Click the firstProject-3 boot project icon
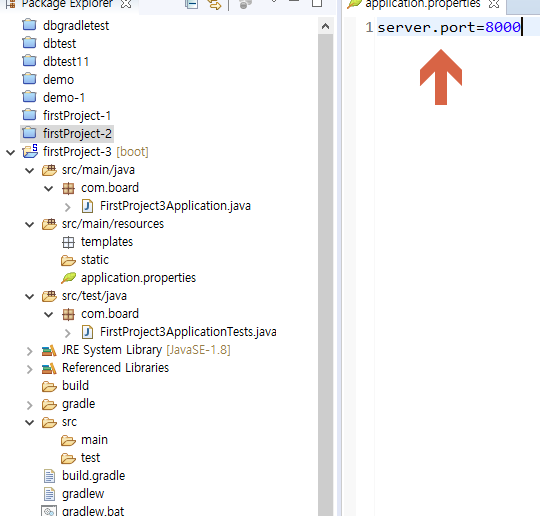The width and height of the screenshot is (540, 516). (x=30, y=151)
